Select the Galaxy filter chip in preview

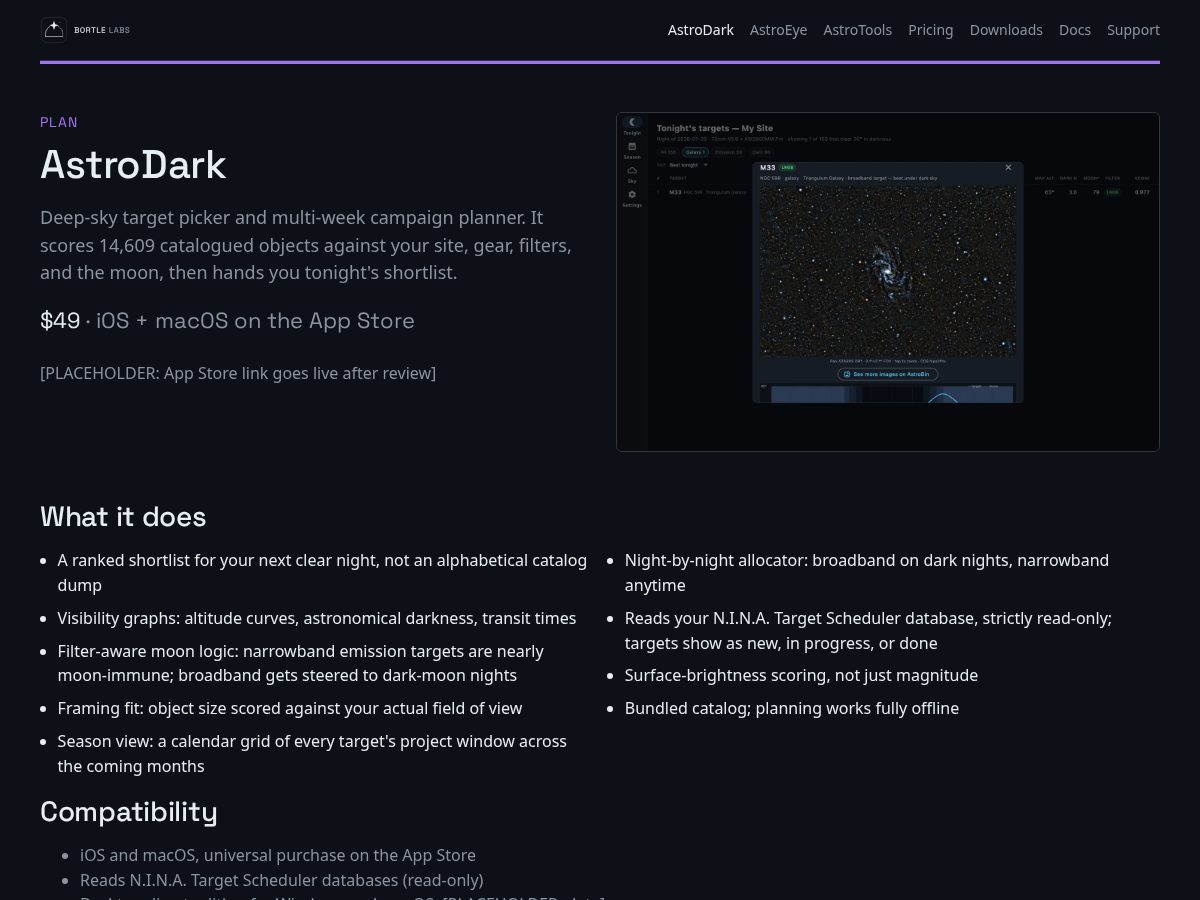click(695, 152)
